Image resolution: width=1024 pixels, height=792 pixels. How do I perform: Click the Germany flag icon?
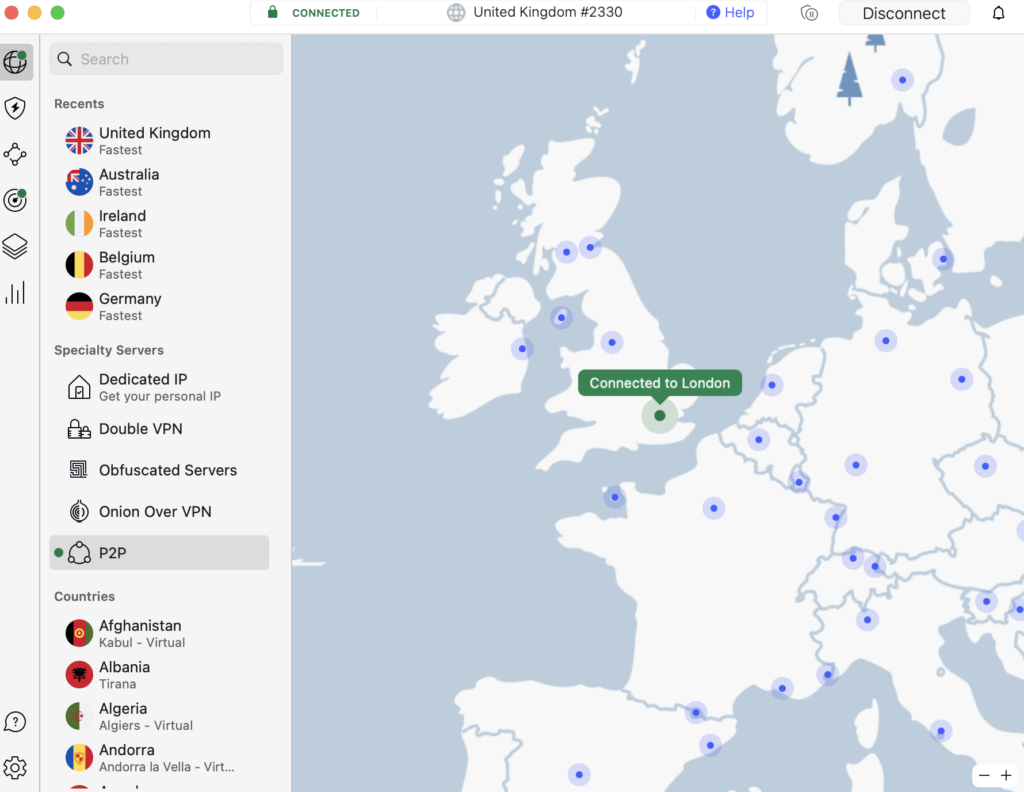pyautogui.click(x=79, y=306)
